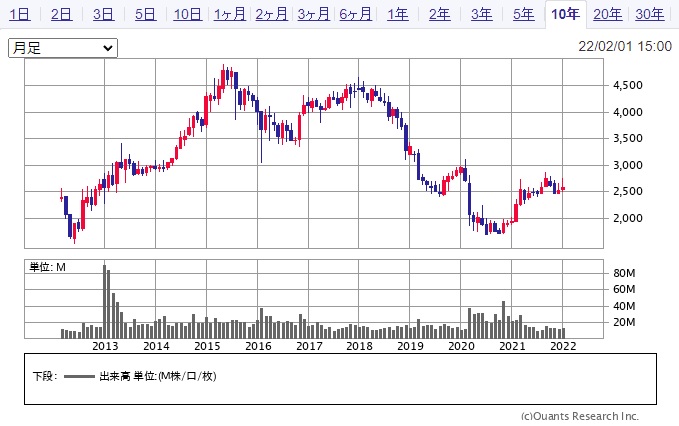Switch to the 5年 range tab
The height and width of the screenshot is (426, 679).
tap(524, 14)
